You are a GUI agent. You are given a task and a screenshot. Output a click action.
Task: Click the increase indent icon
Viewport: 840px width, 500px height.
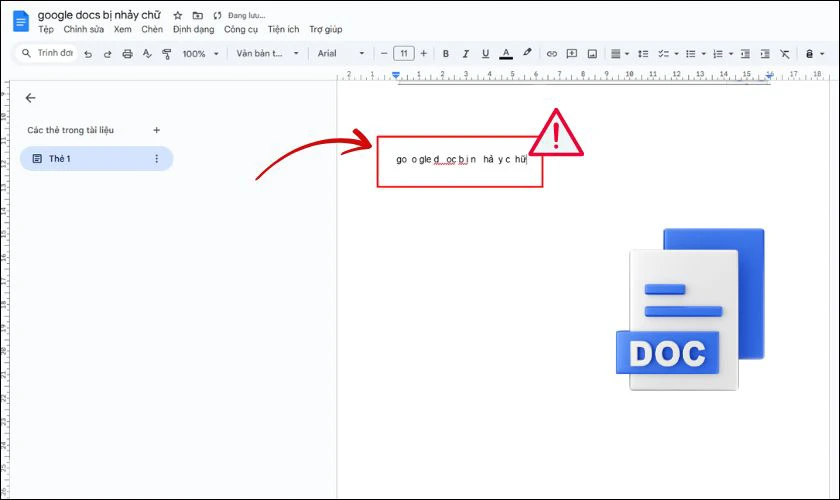[765, 54]
